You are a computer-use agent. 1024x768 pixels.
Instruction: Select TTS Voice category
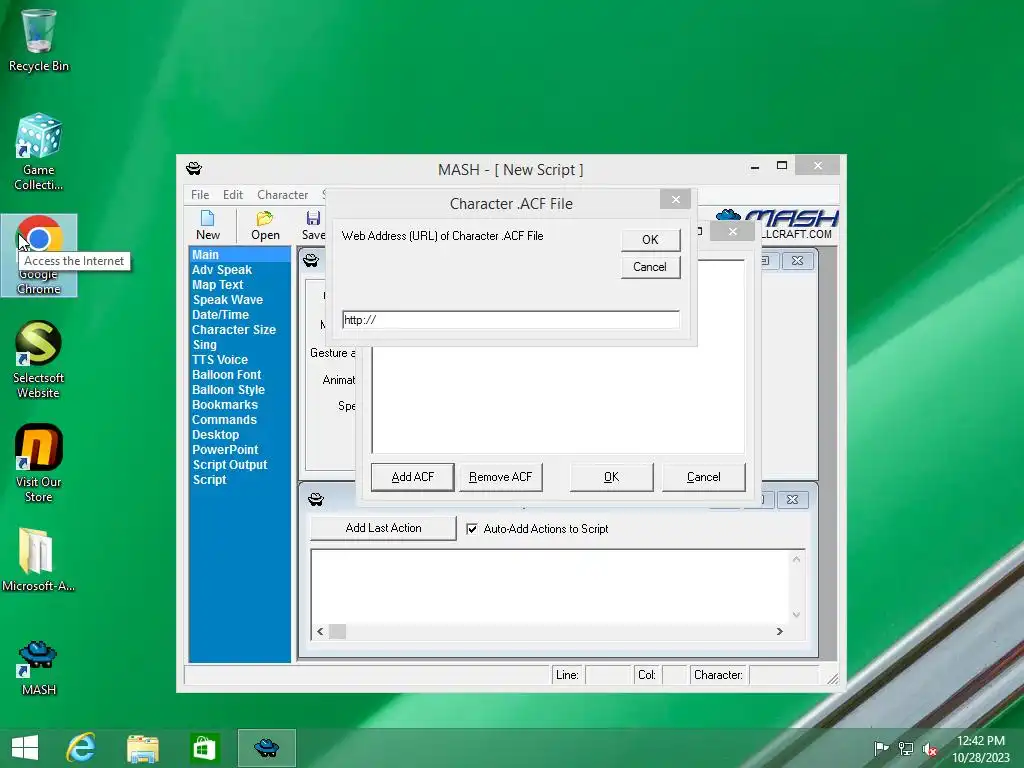(x=240, y=360)
